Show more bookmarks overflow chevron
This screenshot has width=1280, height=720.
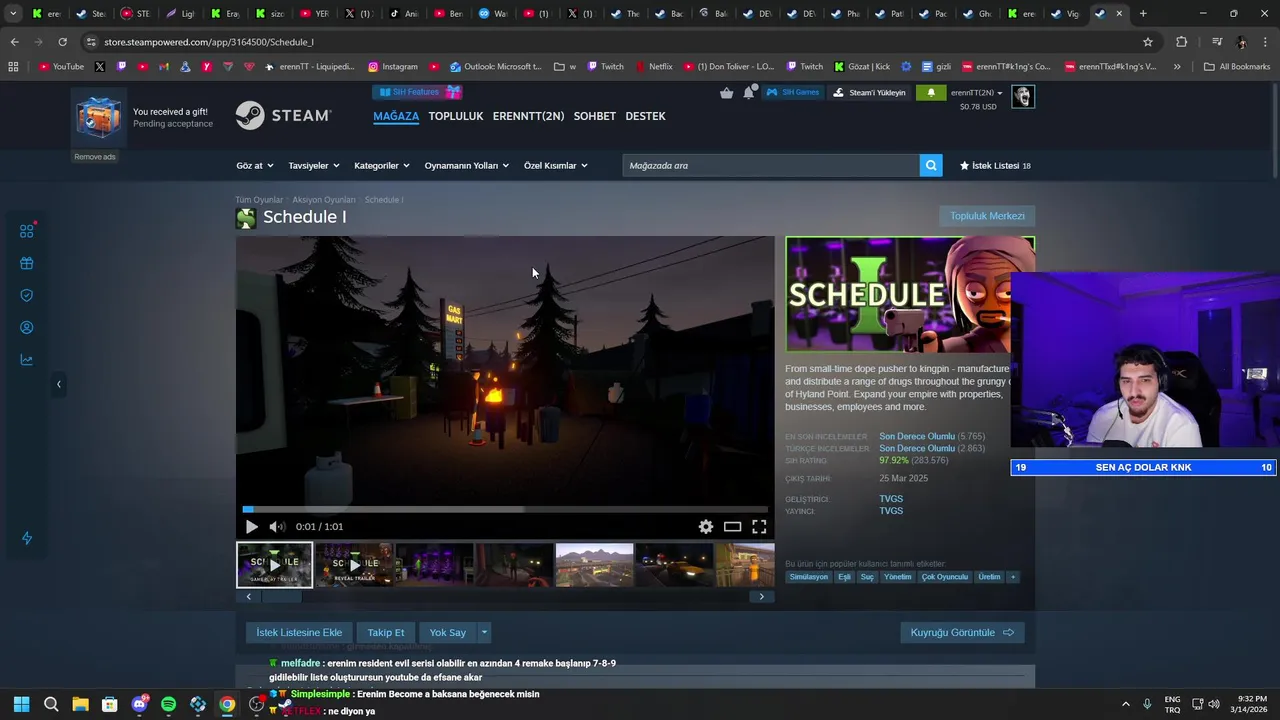coord(1177,67)
